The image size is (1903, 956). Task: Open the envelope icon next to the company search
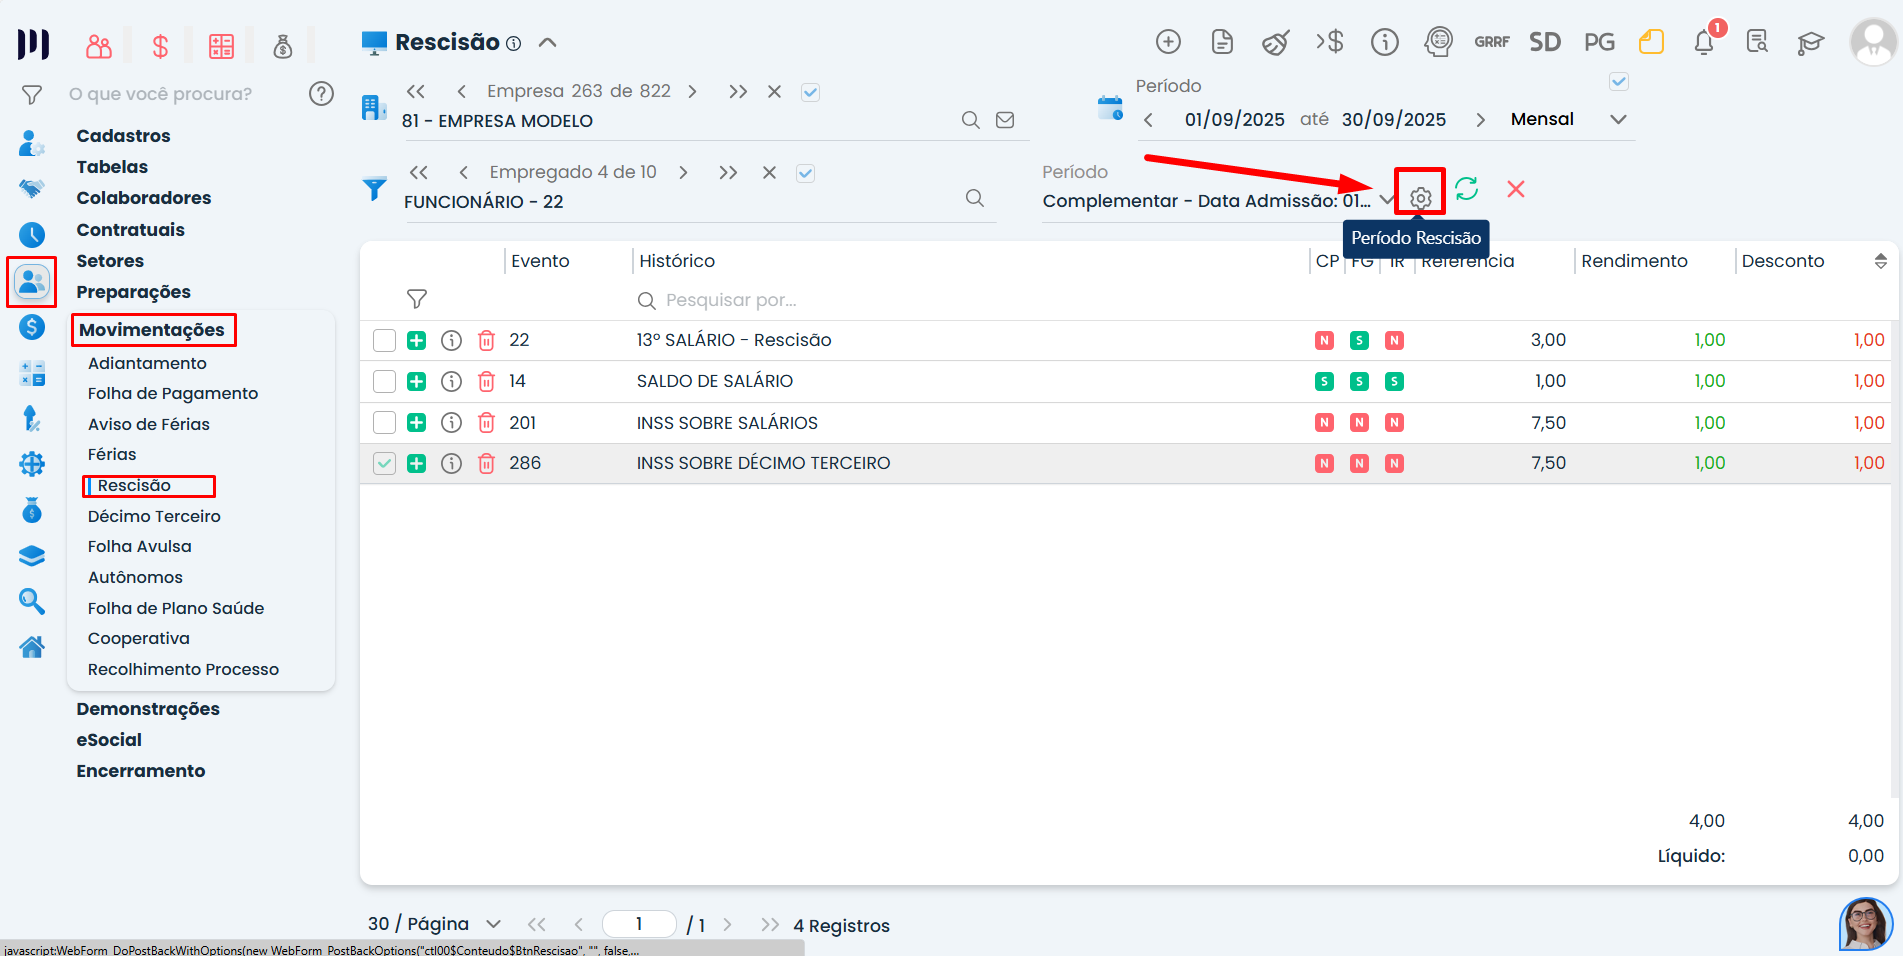tap(1005, 119)
